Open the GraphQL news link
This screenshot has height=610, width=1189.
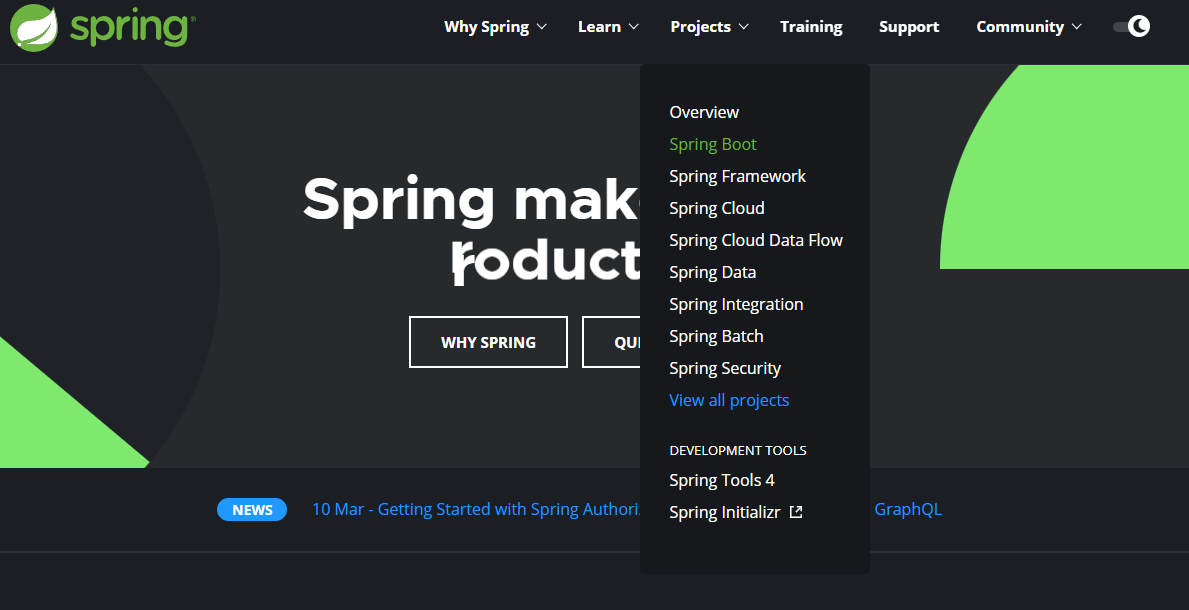click(x=908, y=509)
